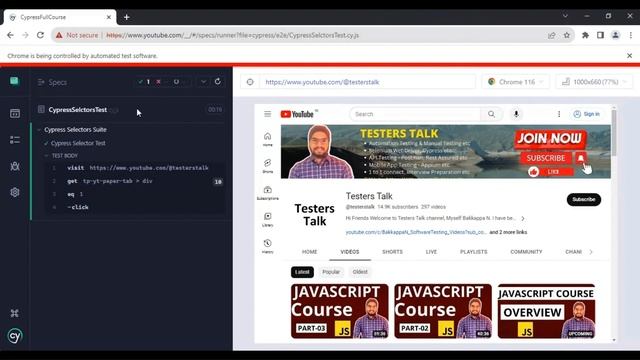This screenshot has width=640, height=360.
Task: Collapse TEST BODY section
Action: tap(61, 156)
